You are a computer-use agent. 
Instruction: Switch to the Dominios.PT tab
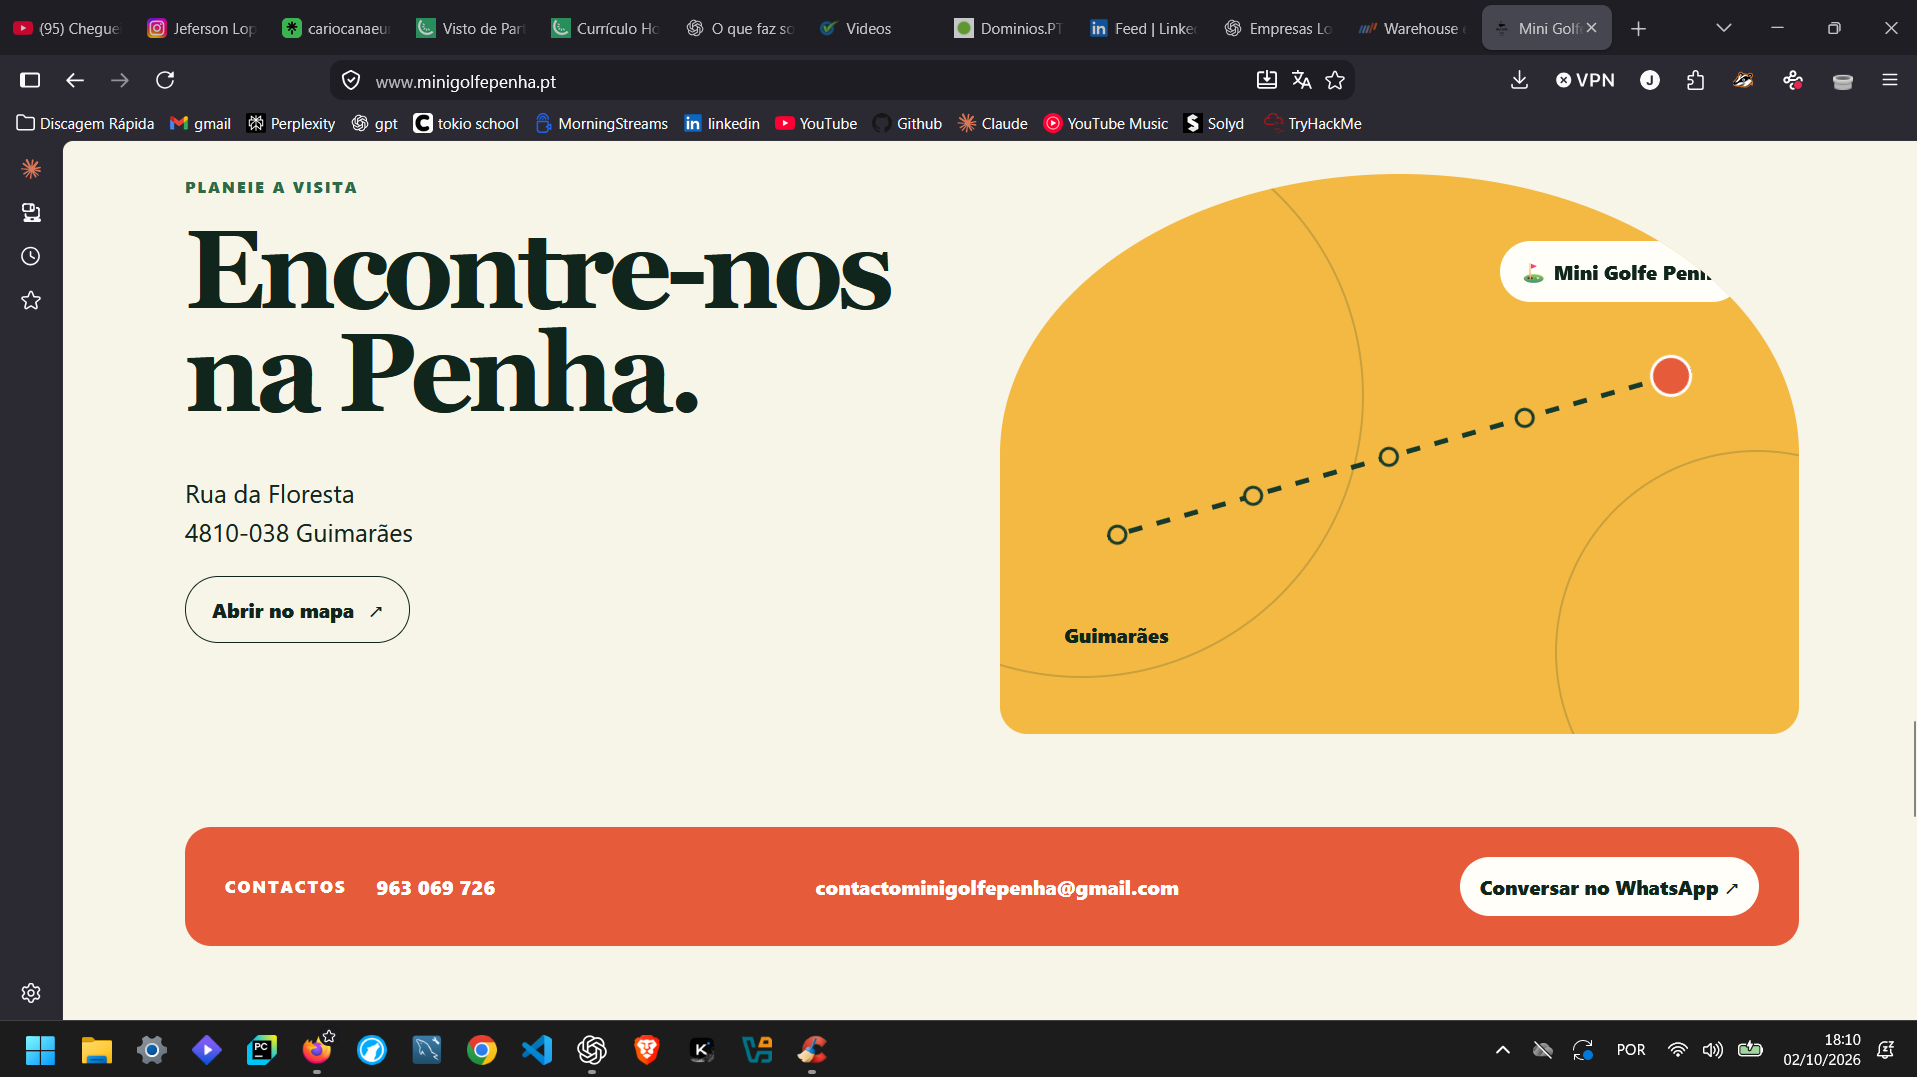(1009, 28)
